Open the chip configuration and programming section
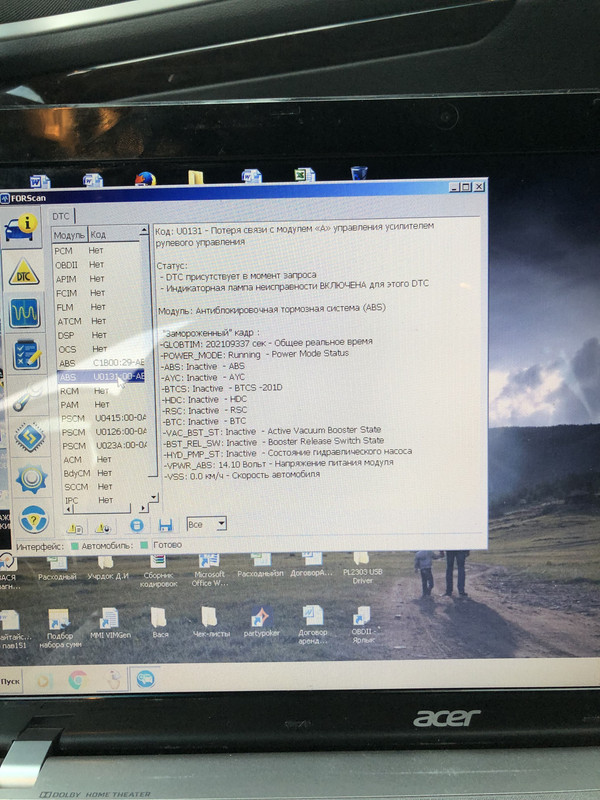The image size is (600, 800). tap(30, 437)
